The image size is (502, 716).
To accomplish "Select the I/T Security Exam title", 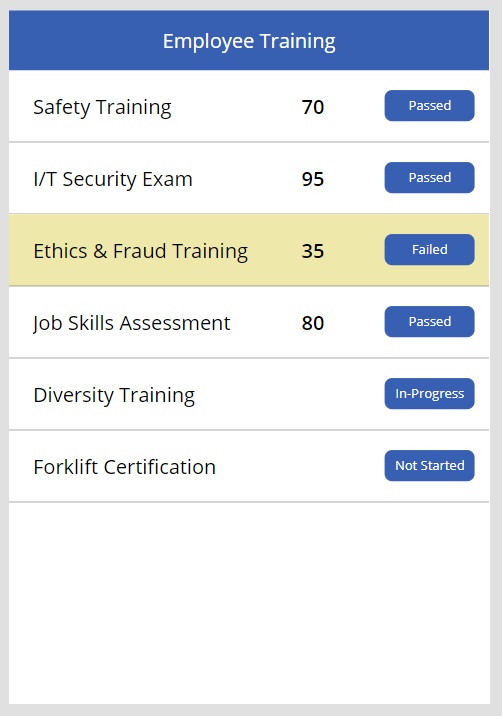I will point(113,179).
